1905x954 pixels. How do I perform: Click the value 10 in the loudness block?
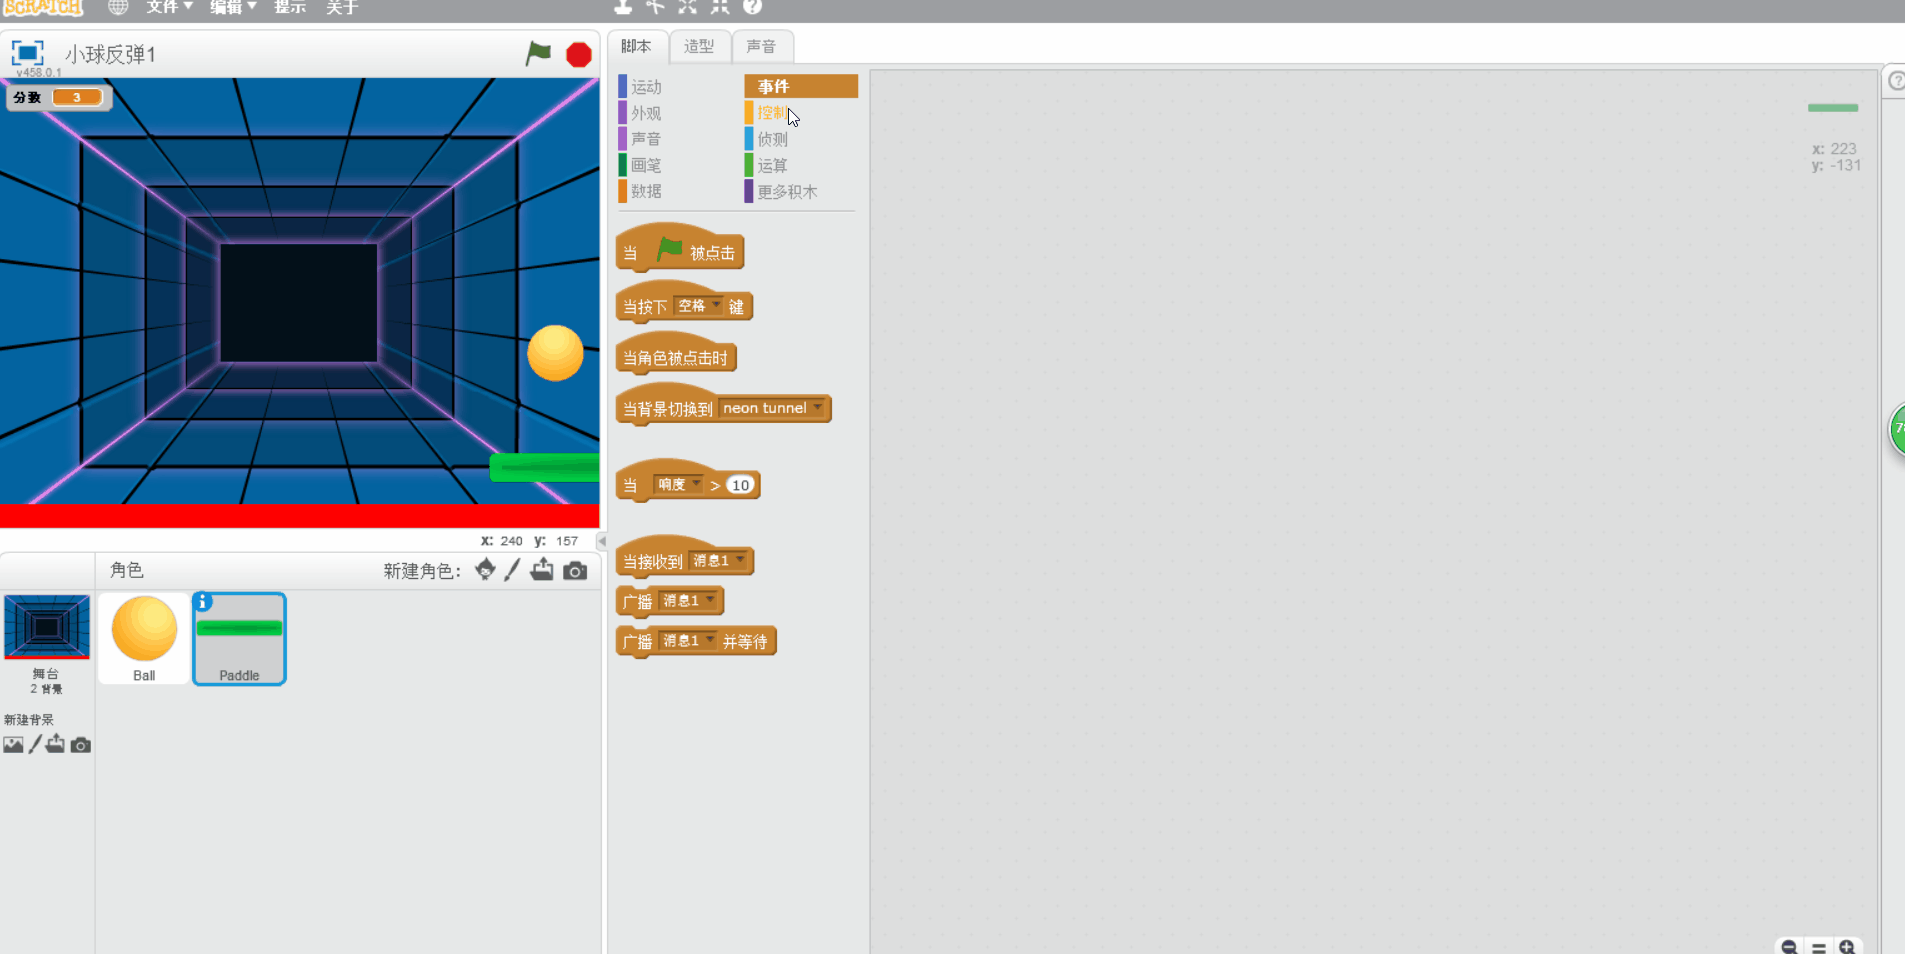point(740,485)
